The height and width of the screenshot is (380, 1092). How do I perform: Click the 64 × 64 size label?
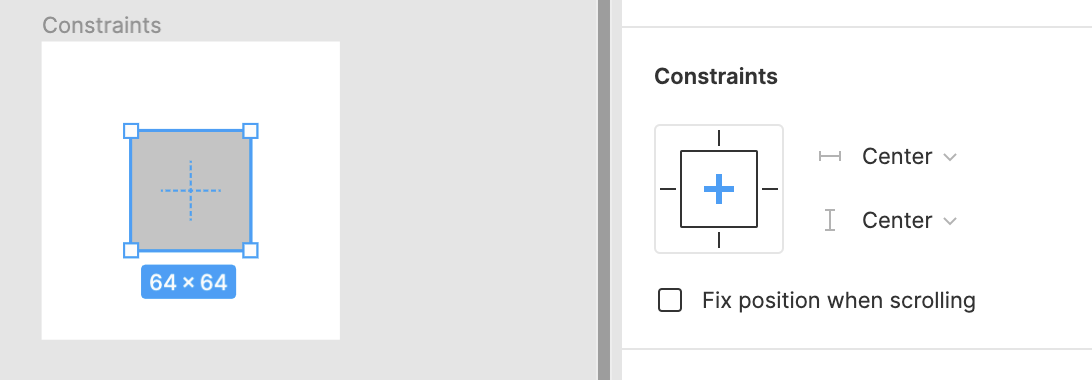[189, 282]
